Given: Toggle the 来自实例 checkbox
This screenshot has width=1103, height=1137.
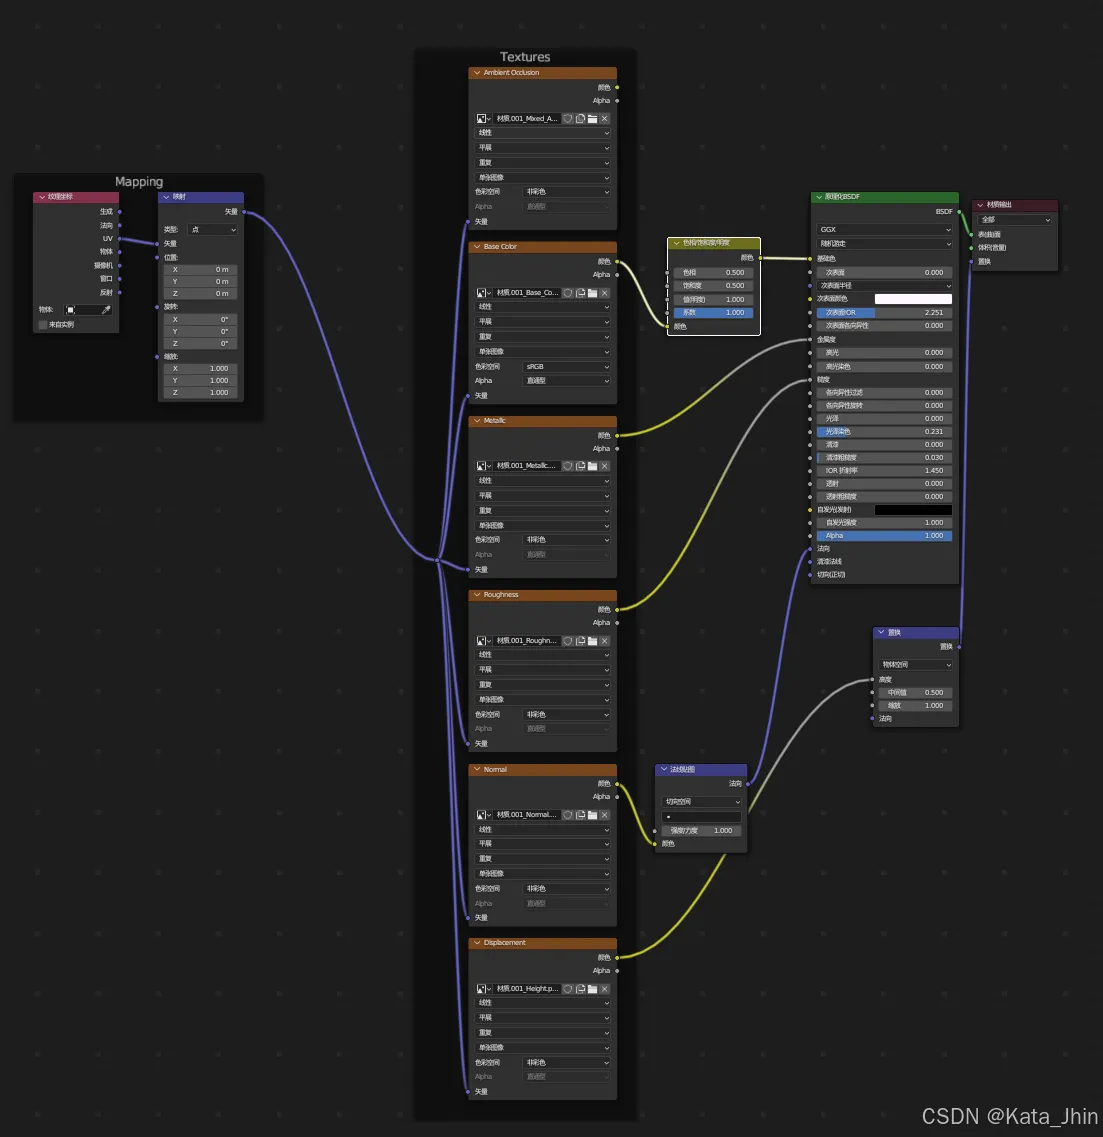Looking at the screenshot, I should point(43,325).
